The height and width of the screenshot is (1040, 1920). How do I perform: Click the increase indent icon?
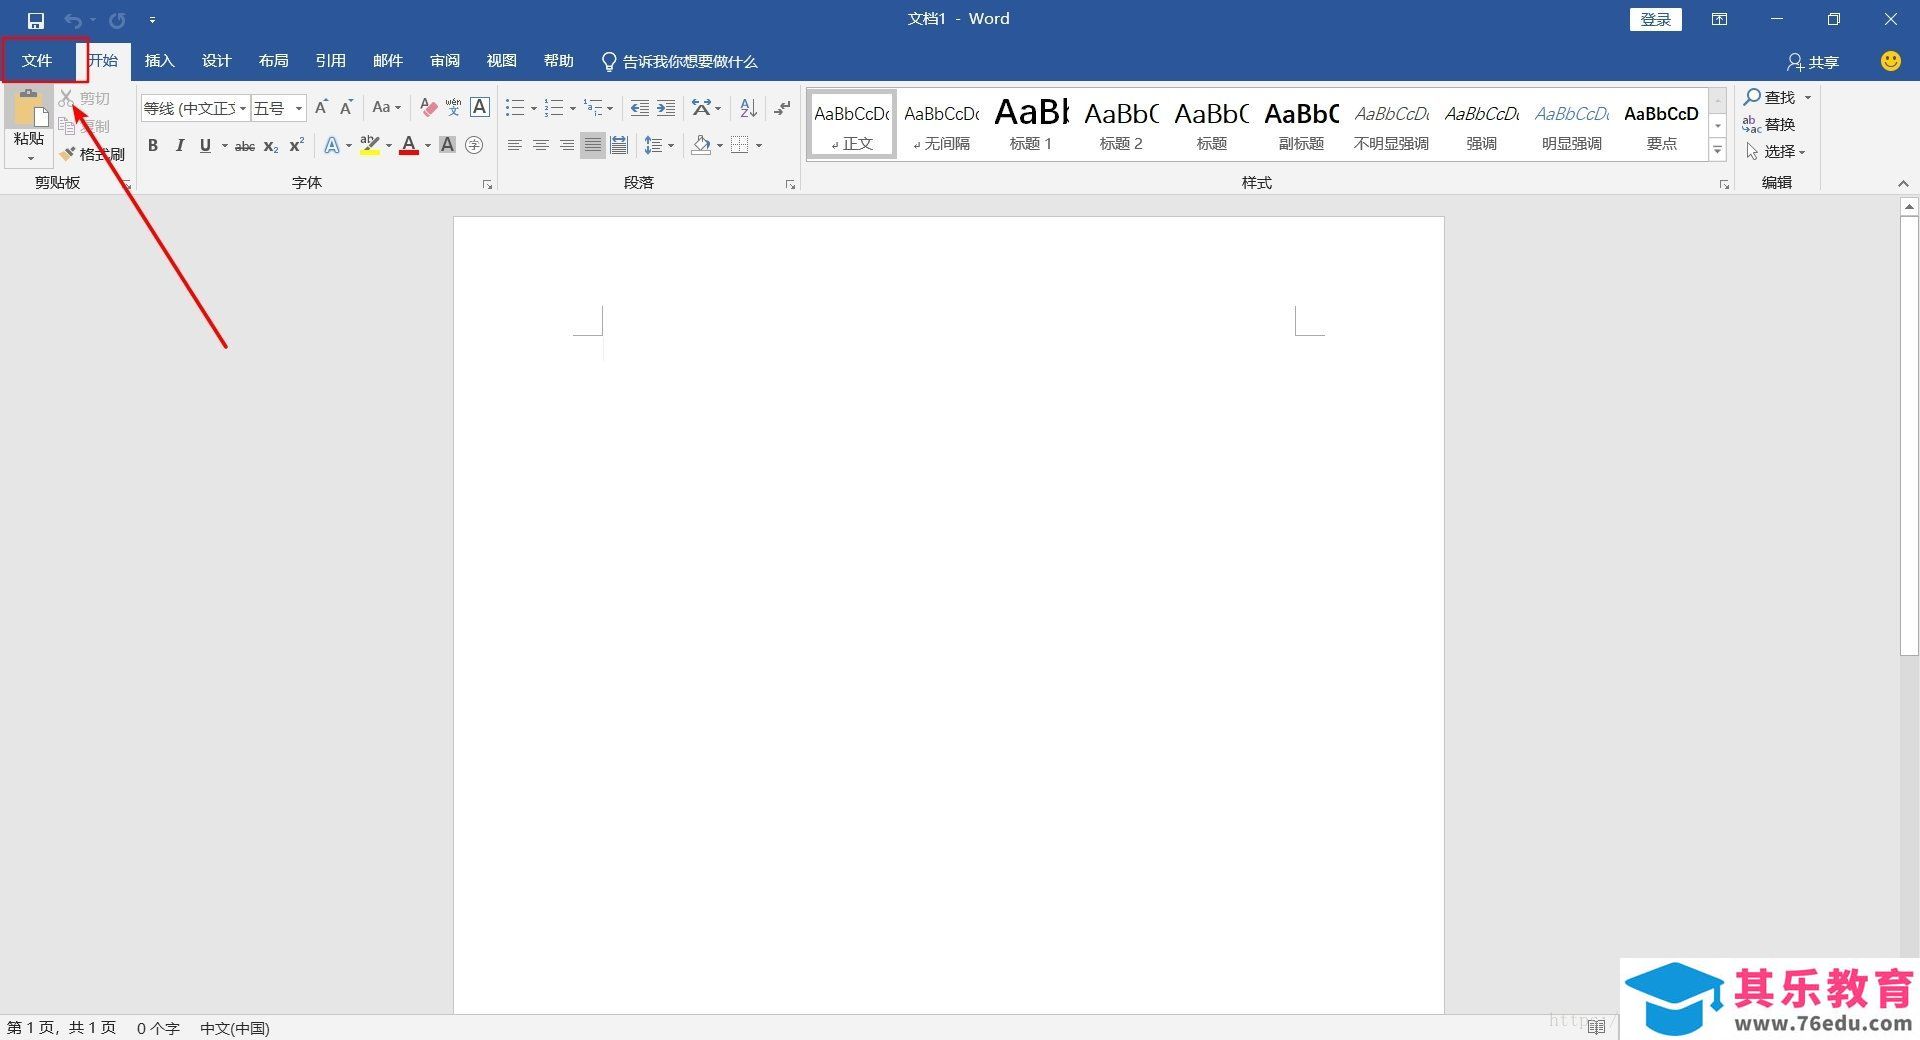(x=666, y=107)
